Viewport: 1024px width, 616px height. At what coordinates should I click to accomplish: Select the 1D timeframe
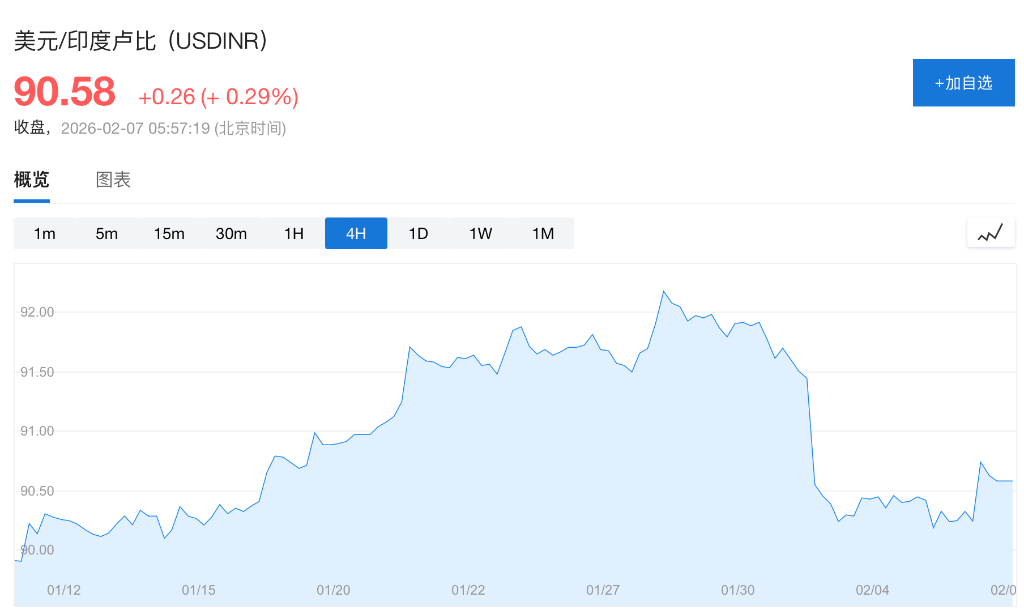418,233
